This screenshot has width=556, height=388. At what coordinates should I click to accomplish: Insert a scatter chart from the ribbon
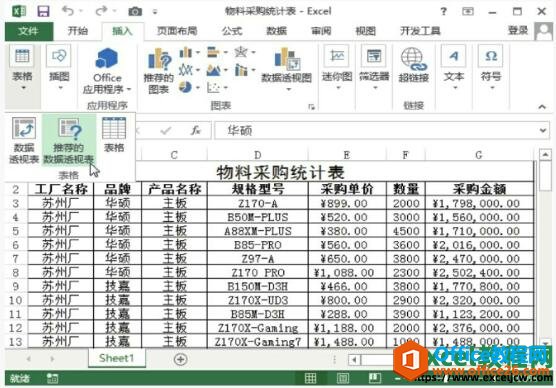(217, 87)
